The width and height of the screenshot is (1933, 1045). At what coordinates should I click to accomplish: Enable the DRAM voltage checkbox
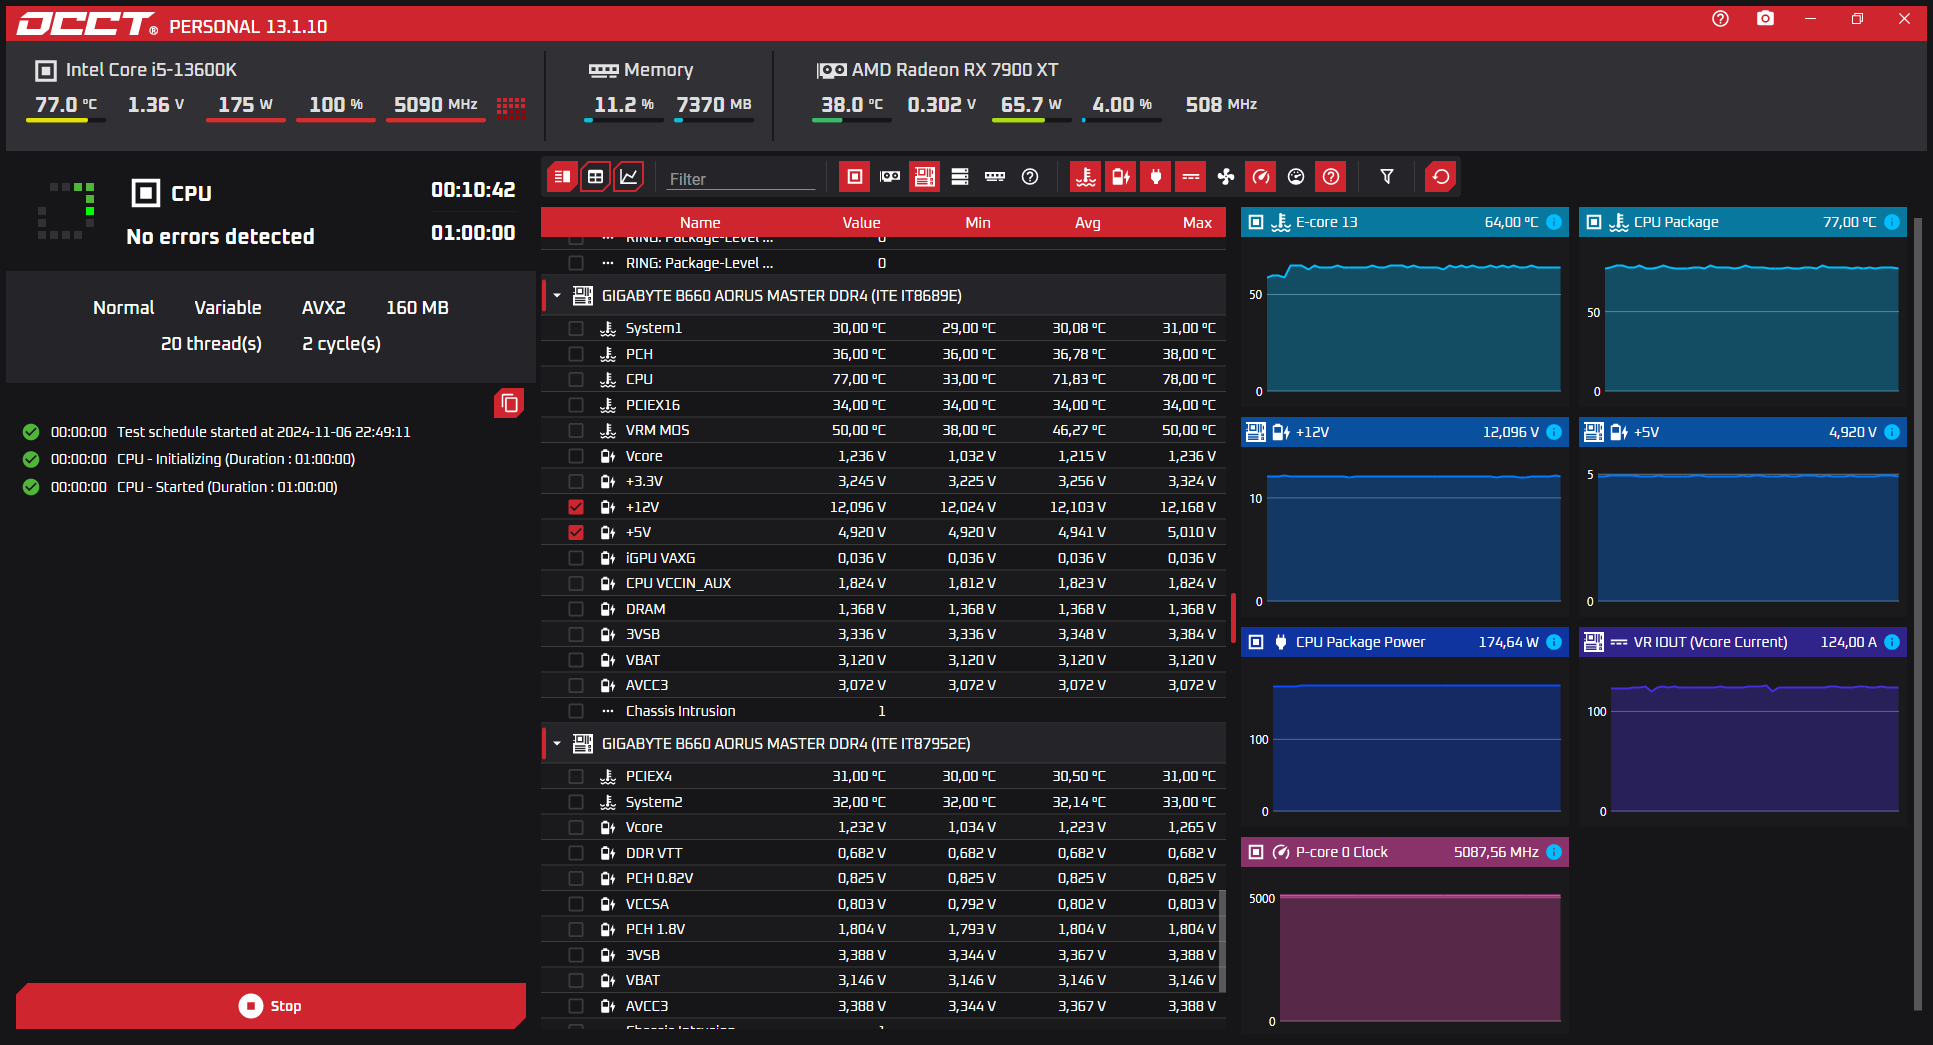click(576, 609)
